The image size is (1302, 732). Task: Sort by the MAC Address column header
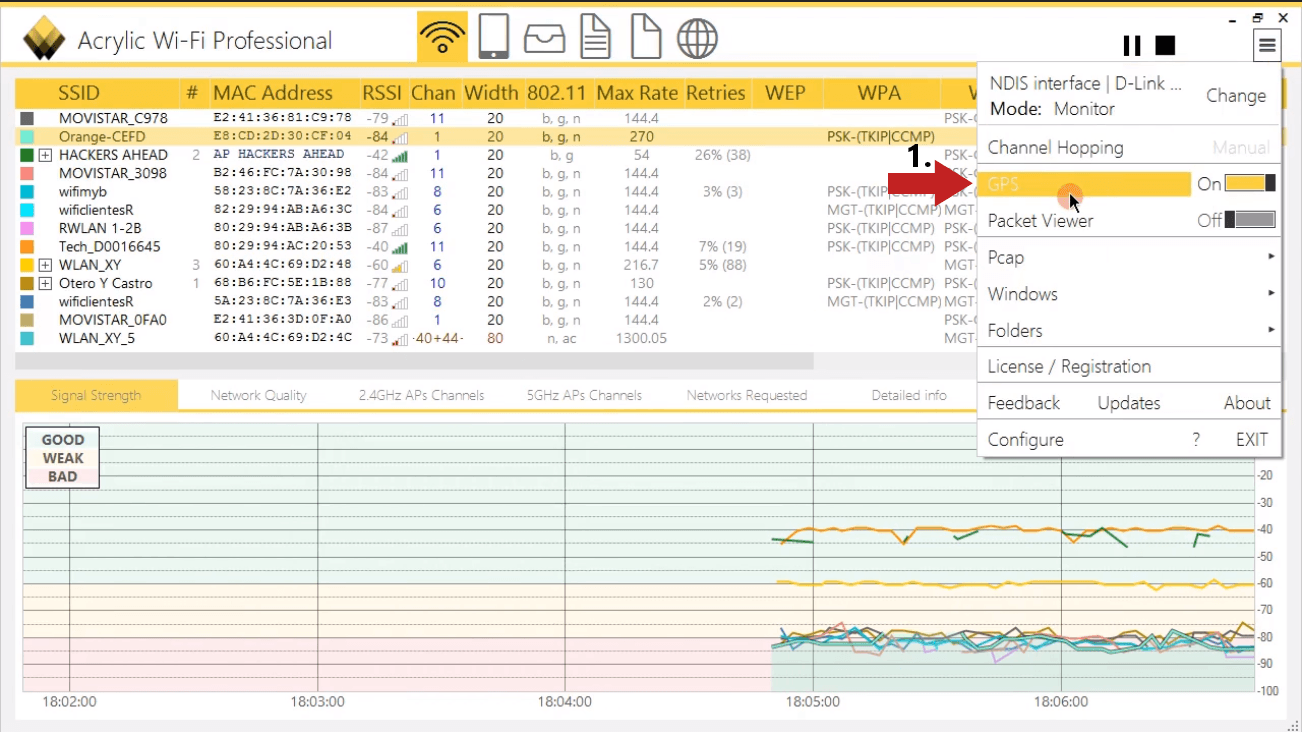point(272,93)
